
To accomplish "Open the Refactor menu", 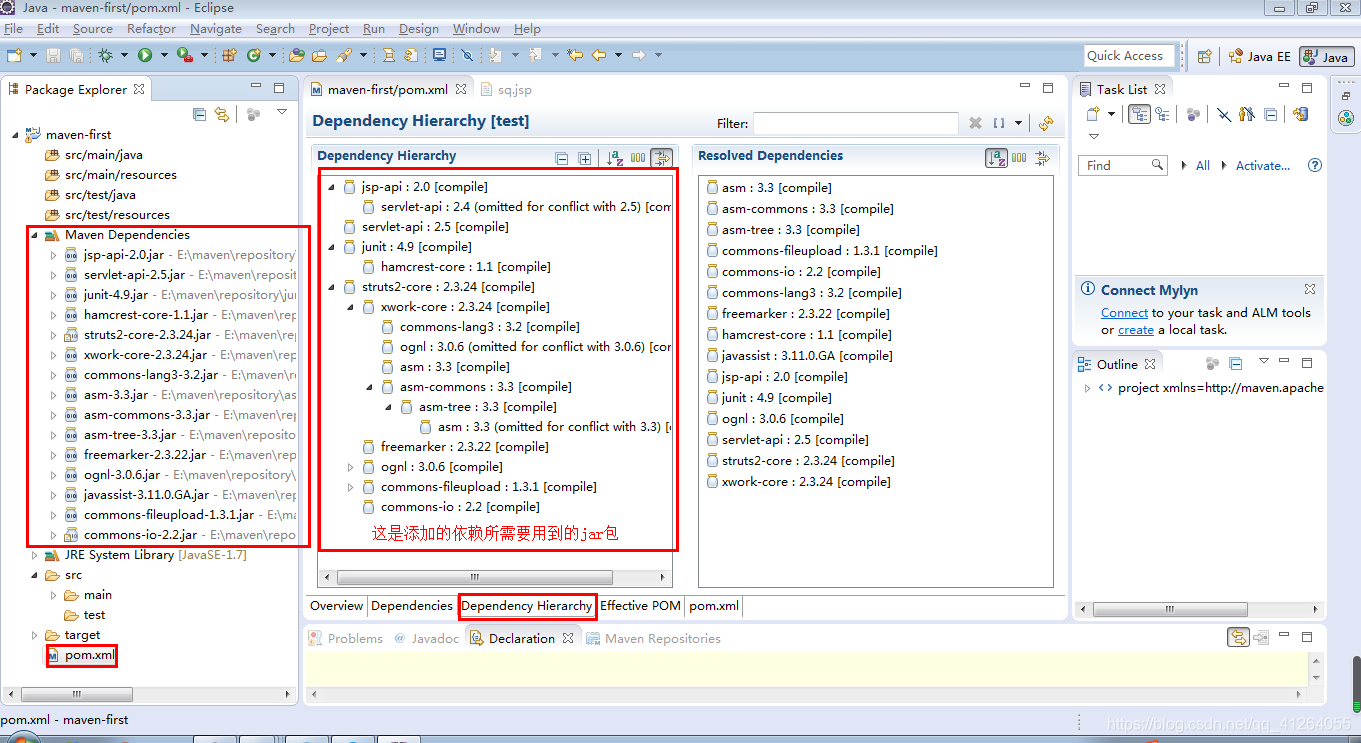I will [151, 29].
